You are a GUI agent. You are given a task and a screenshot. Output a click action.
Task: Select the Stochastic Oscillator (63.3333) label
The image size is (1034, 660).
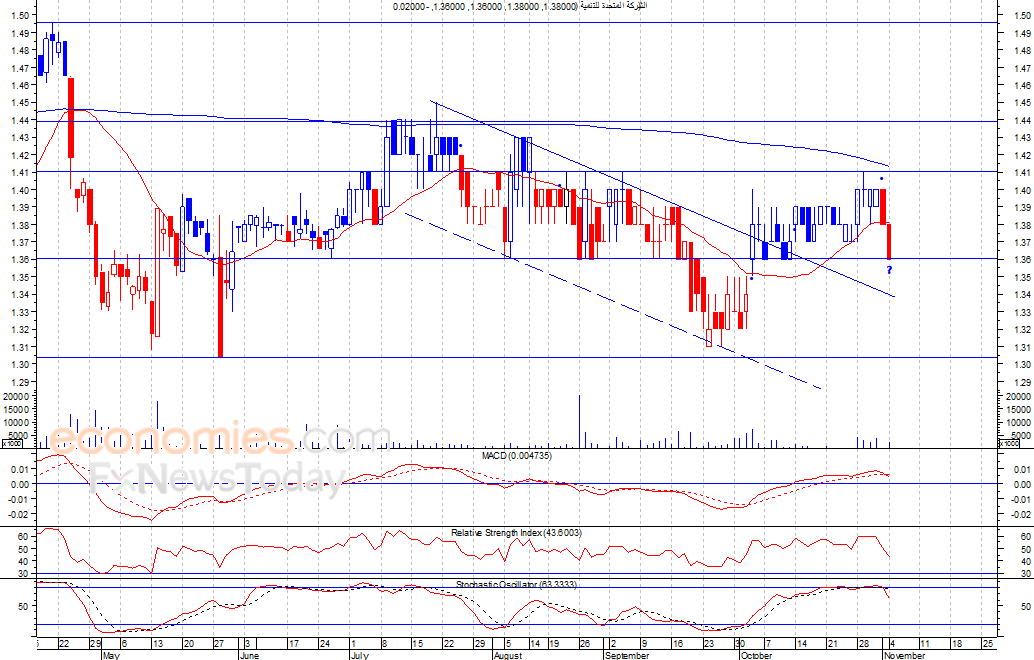coord(516,584)
